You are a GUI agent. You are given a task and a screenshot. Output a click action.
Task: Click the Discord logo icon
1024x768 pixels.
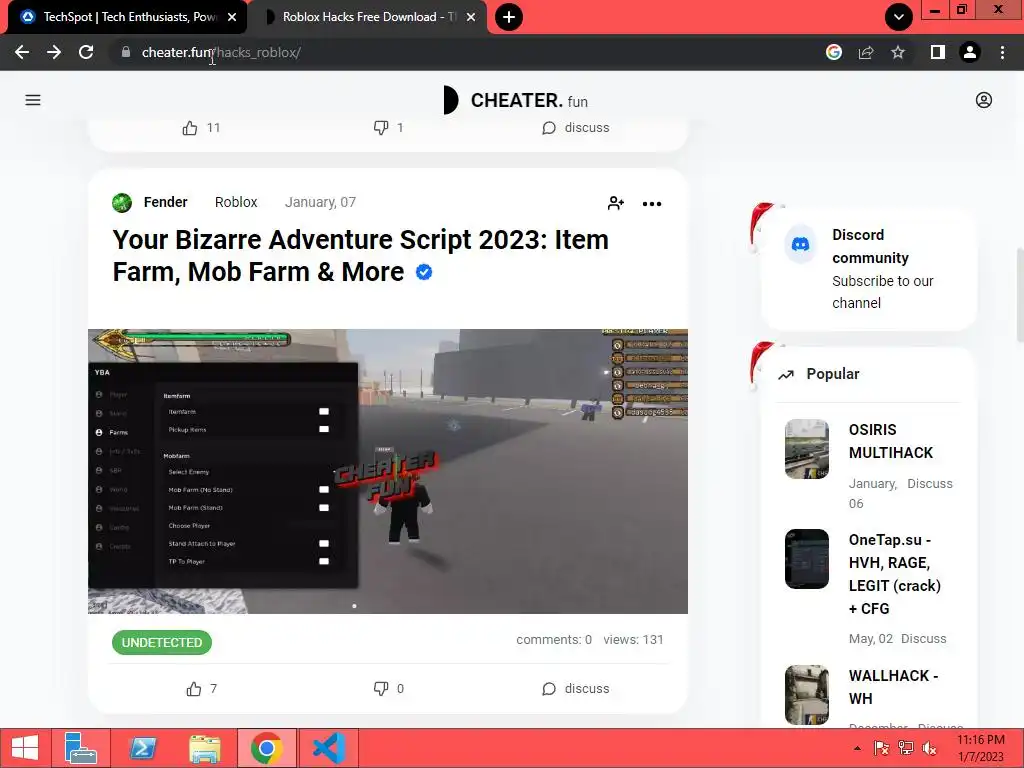[801, 245]
